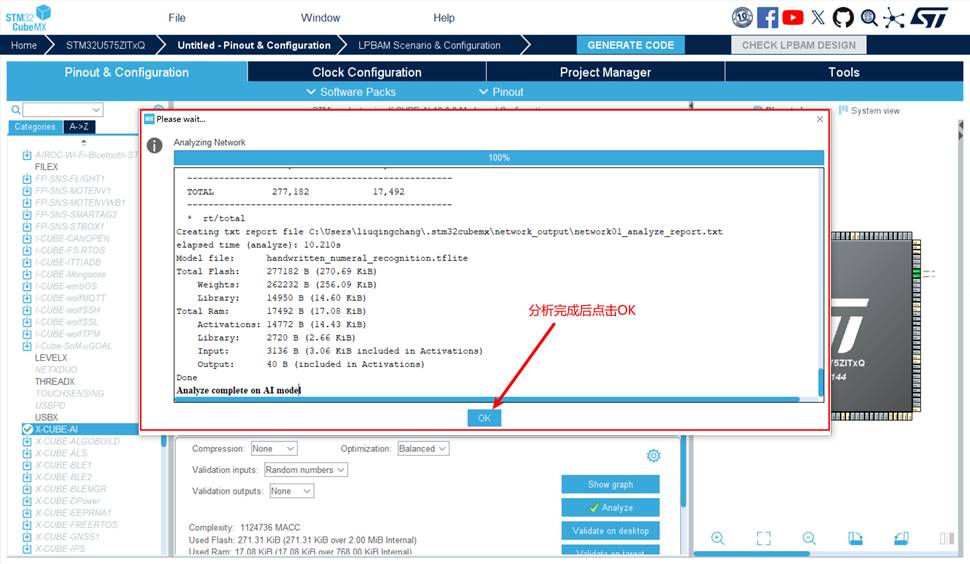
Task: Switch to the Tools tab
Action: pos(844,72)
